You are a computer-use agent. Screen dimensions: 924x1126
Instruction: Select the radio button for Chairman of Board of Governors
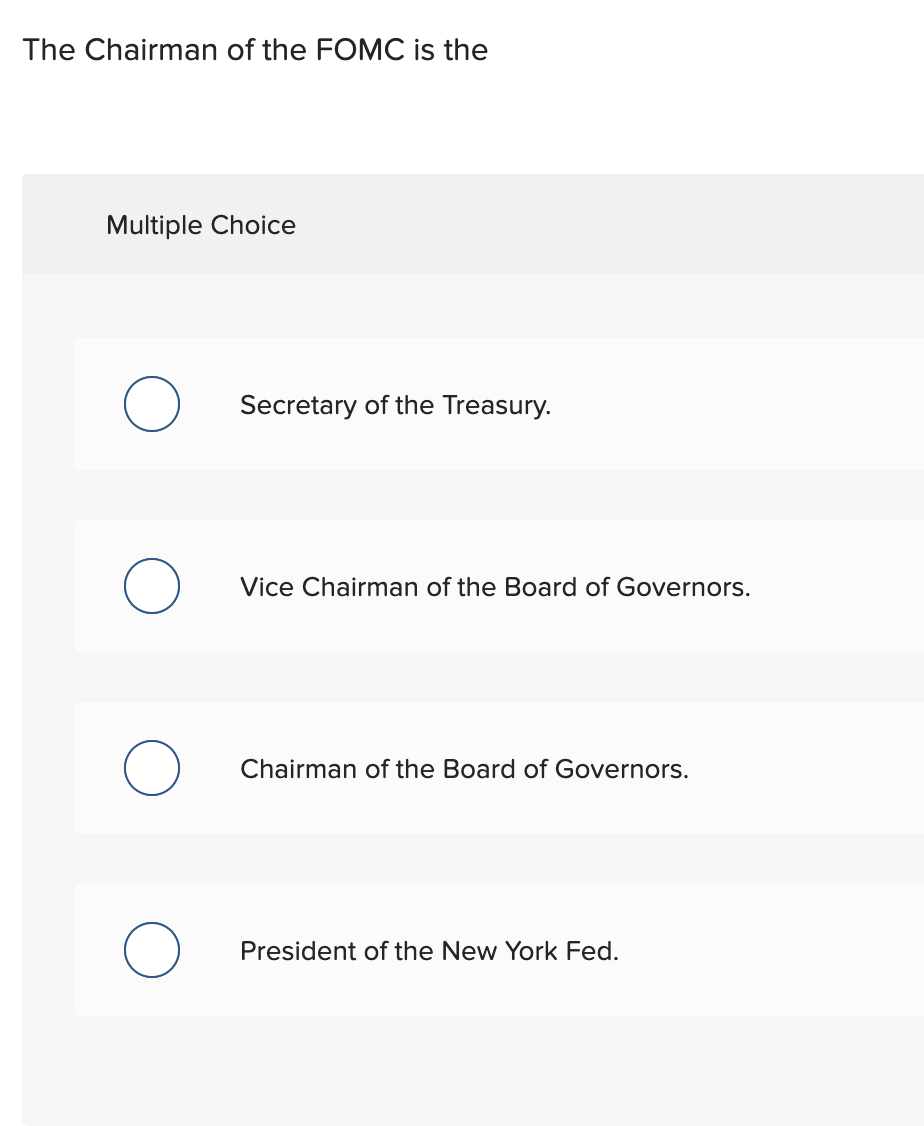(151, 768)
